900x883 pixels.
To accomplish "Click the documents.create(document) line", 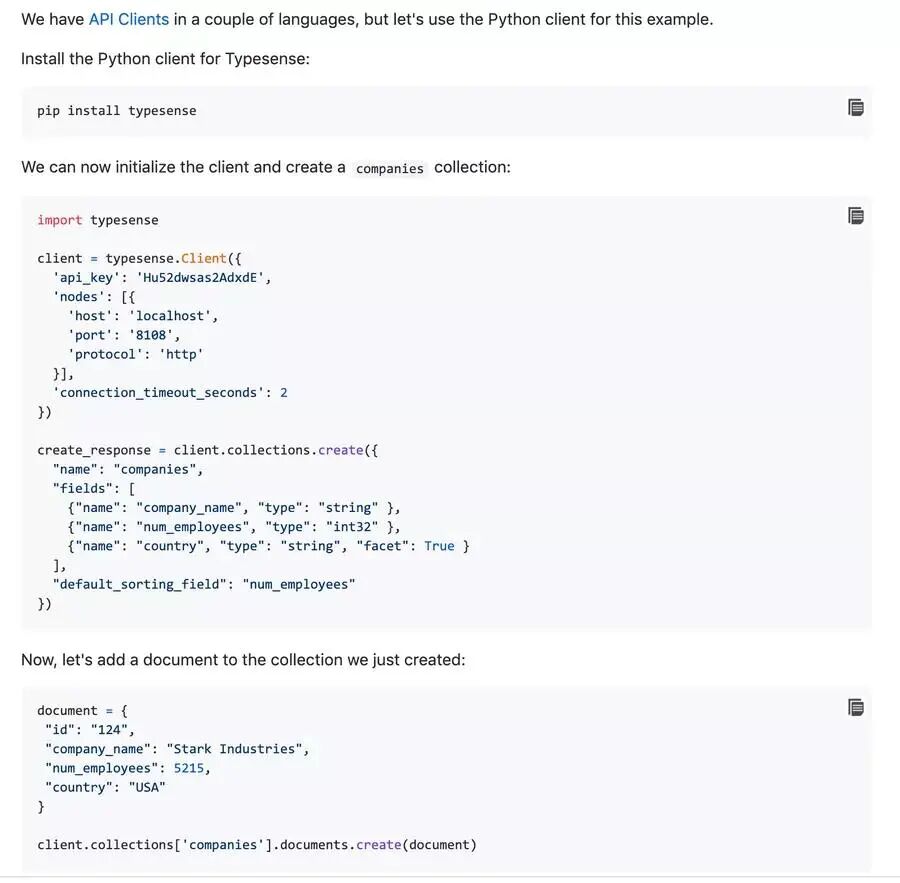I will coord(257,845).
